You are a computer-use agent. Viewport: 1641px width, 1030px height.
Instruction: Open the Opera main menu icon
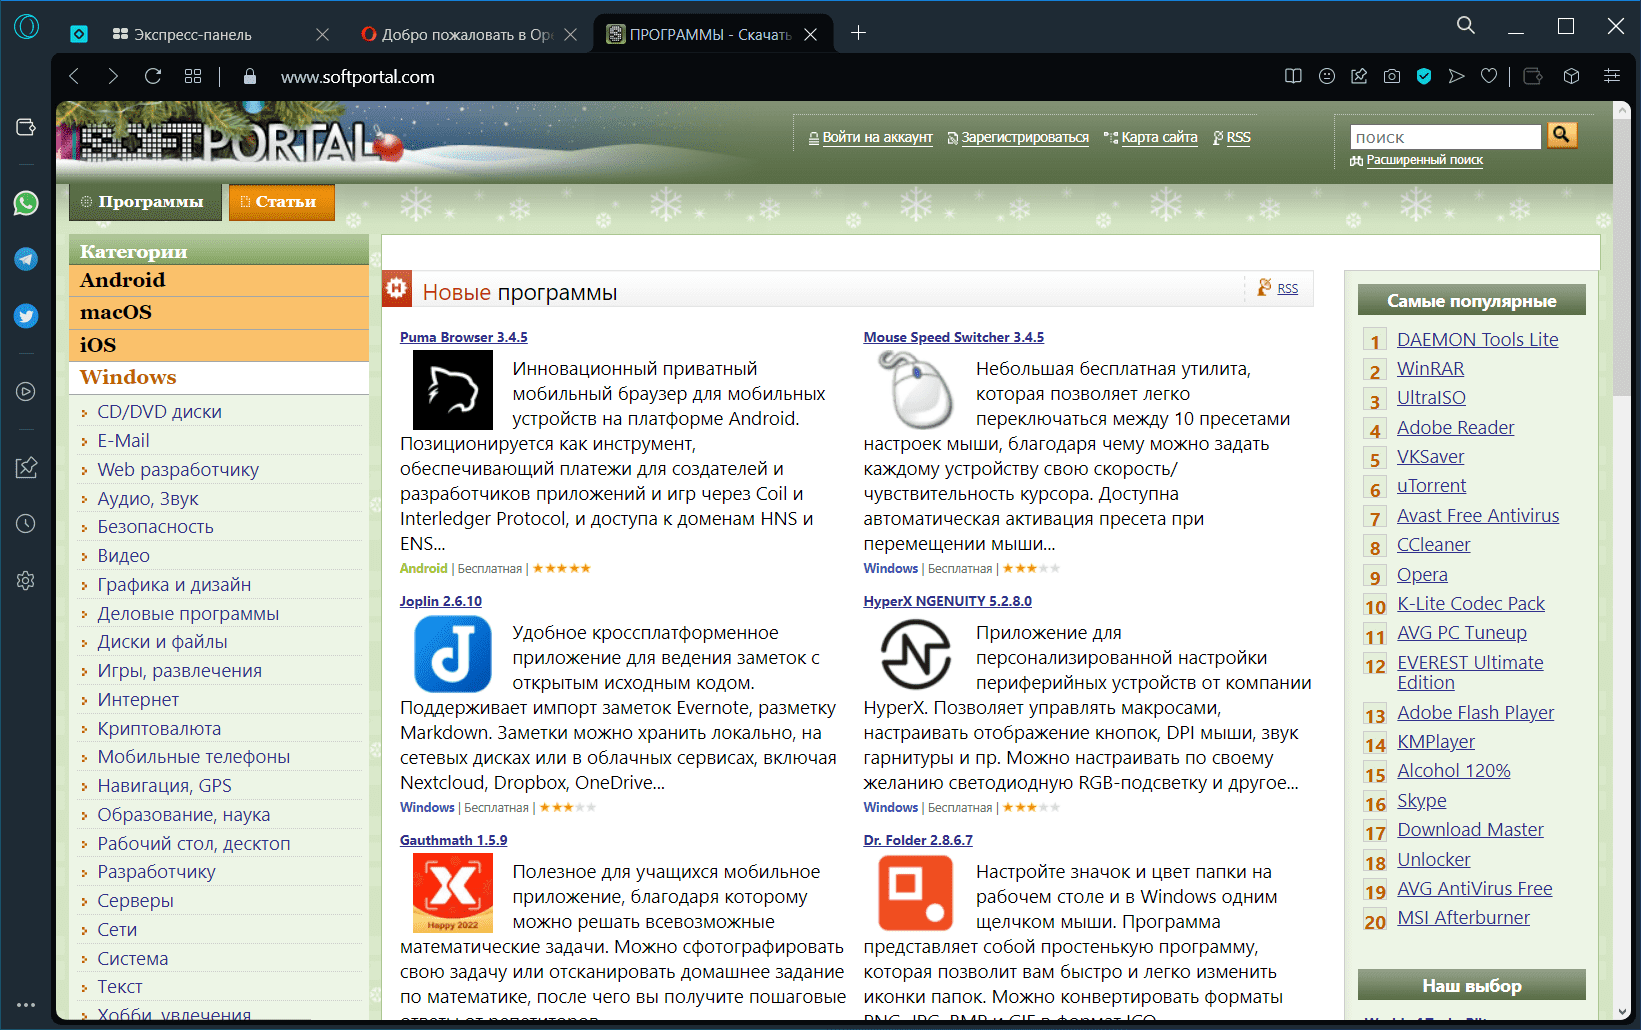click(26, 27)
